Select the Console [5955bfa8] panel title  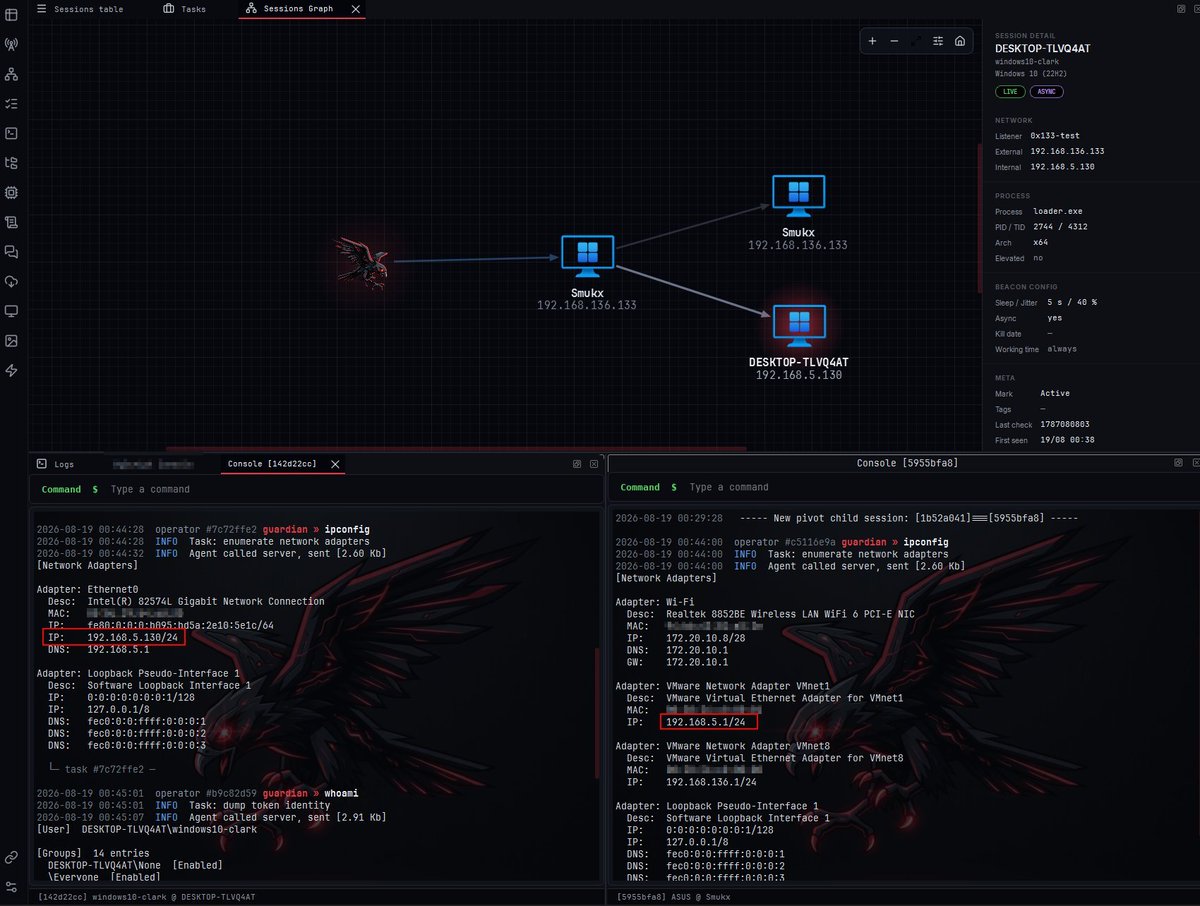[x=907, y=463]
